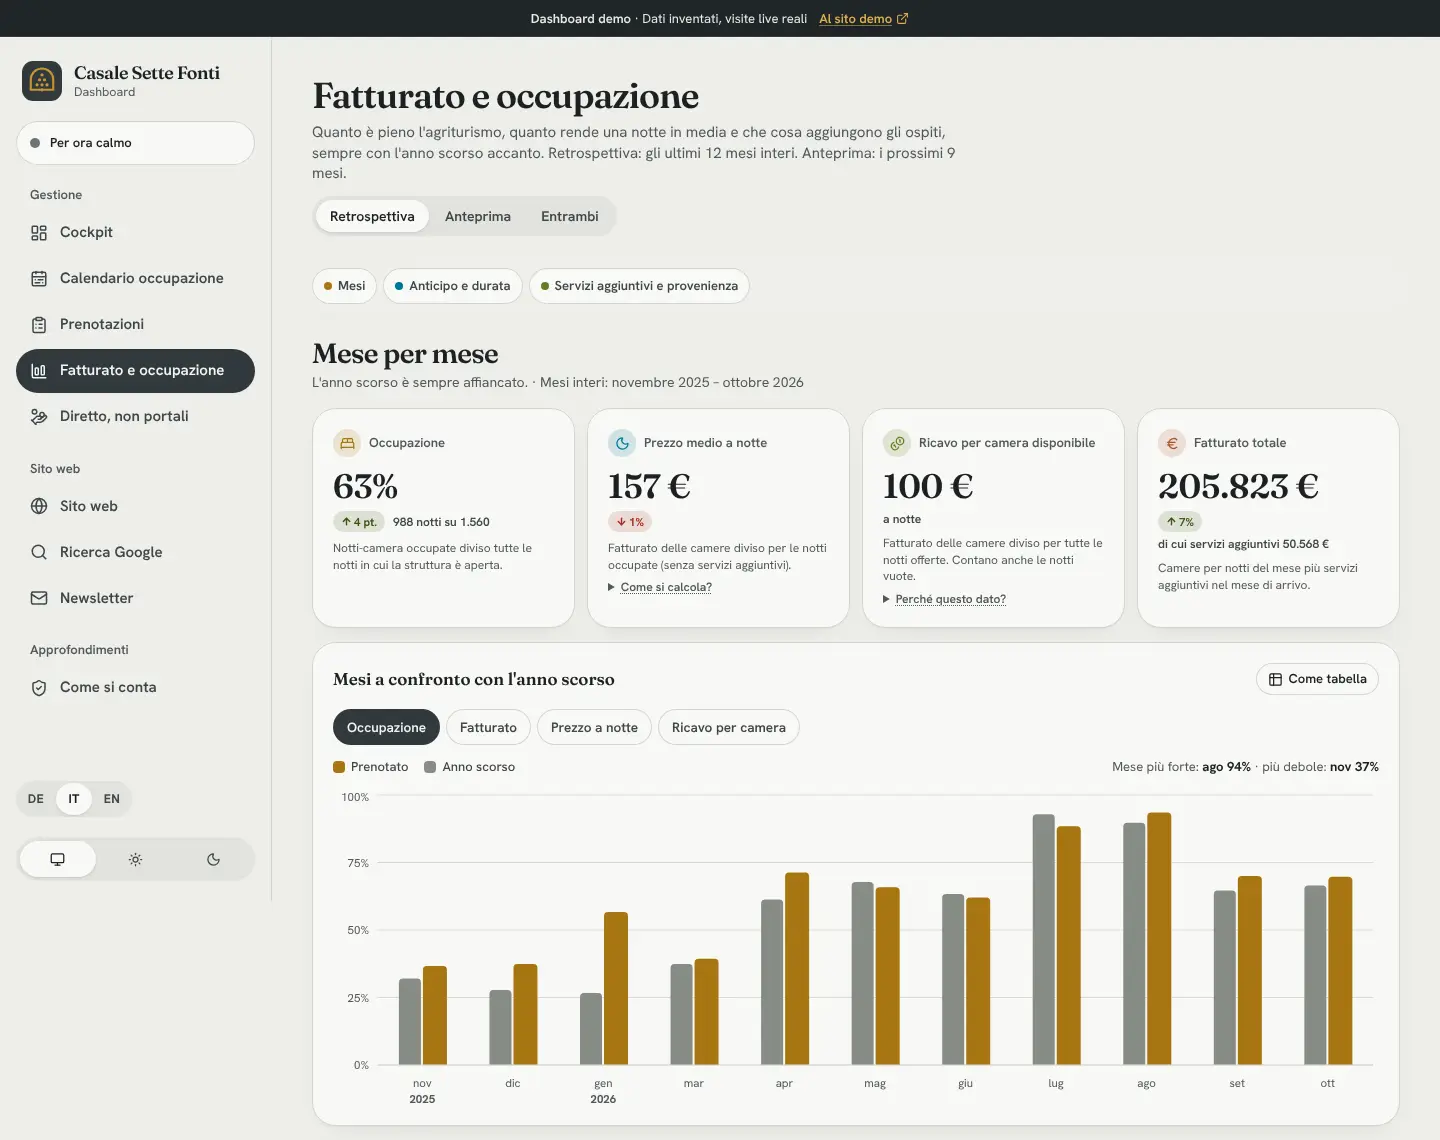Show the Ricavo per camera chart metric
1440x1140 pixels.
729,728
